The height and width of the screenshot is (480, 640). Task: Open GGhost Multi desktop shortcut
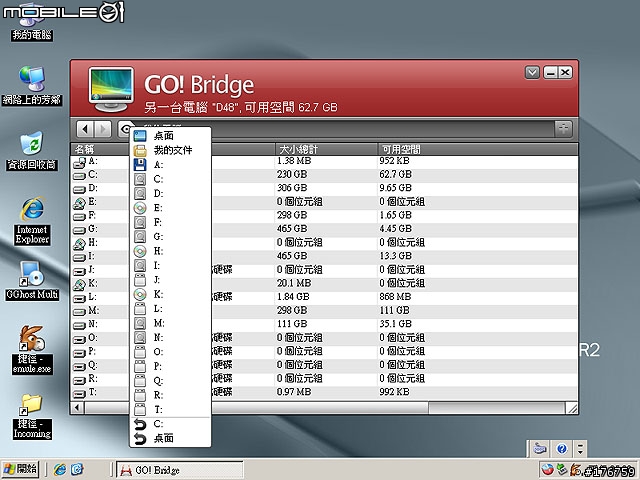(x=32, y=281)
